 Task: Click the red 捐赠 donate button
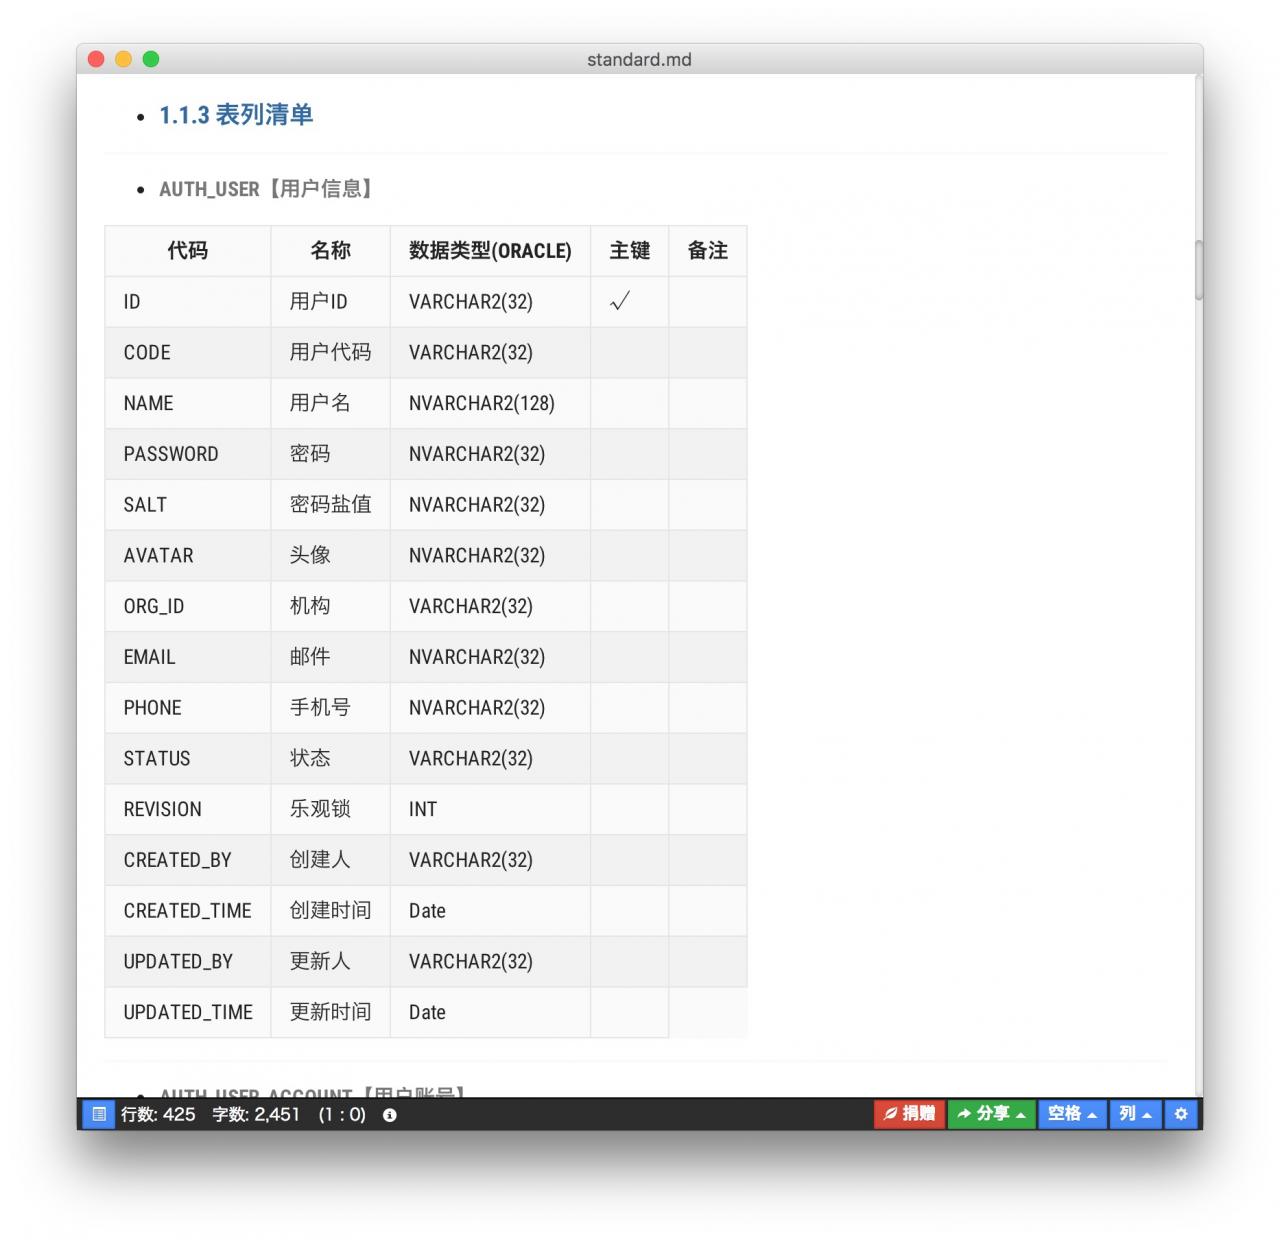click(909, 1114)
